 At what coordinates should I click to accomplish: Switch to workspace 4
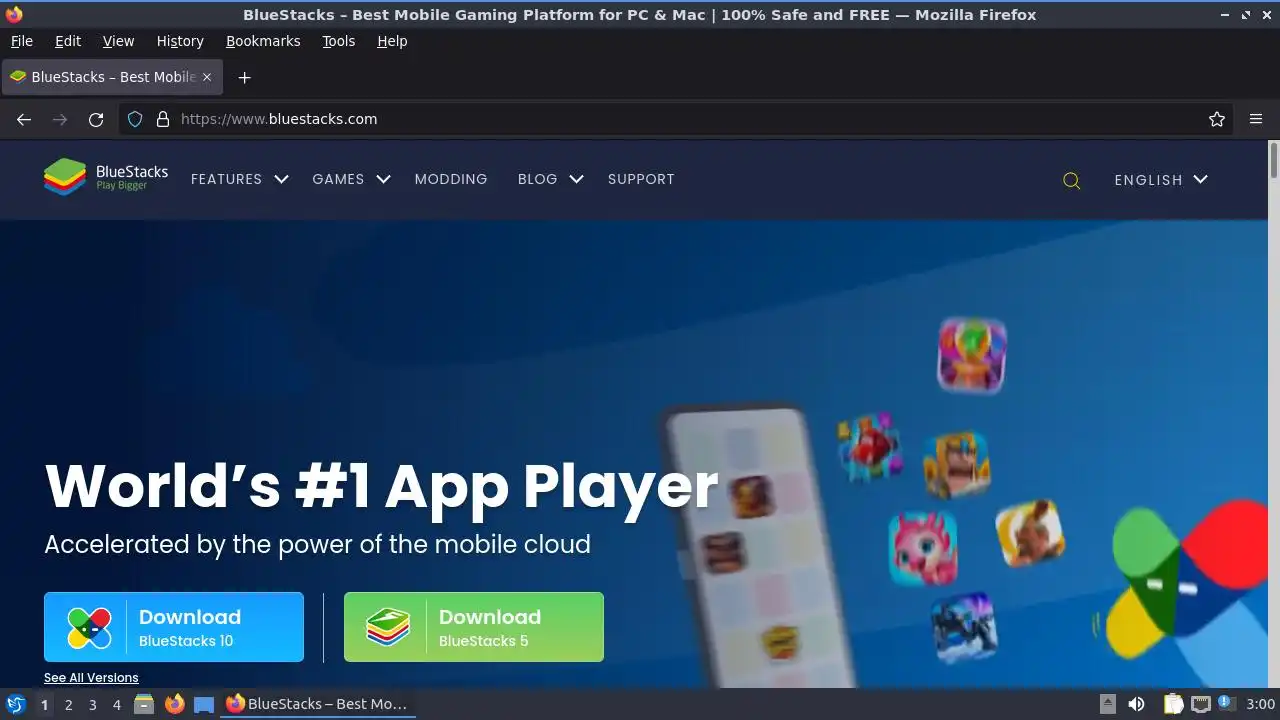[x=116, y=704]
